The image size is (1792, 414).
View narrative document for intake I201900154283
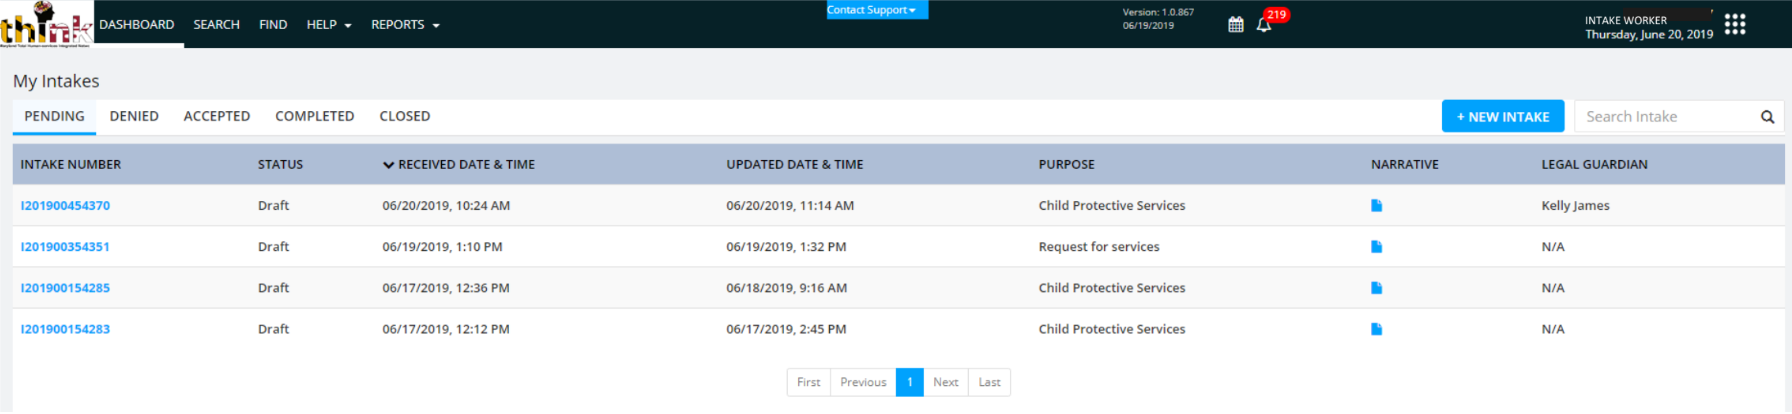click(1376, 329)
